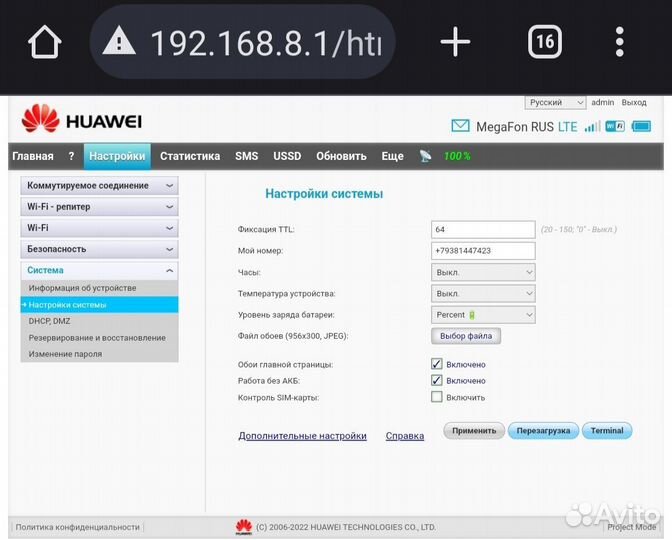672x540 pixels.
Task: Log out via Выход link
Action: (634, 102)
